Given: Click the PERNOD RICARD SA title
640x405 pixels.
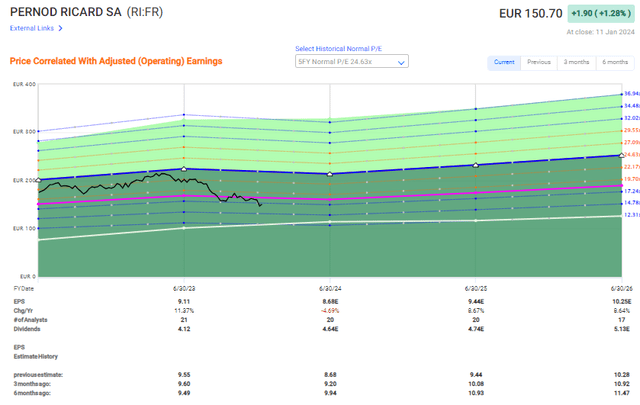Looking at the screenshot, I should pyautogui.click(x=66, y=12).
